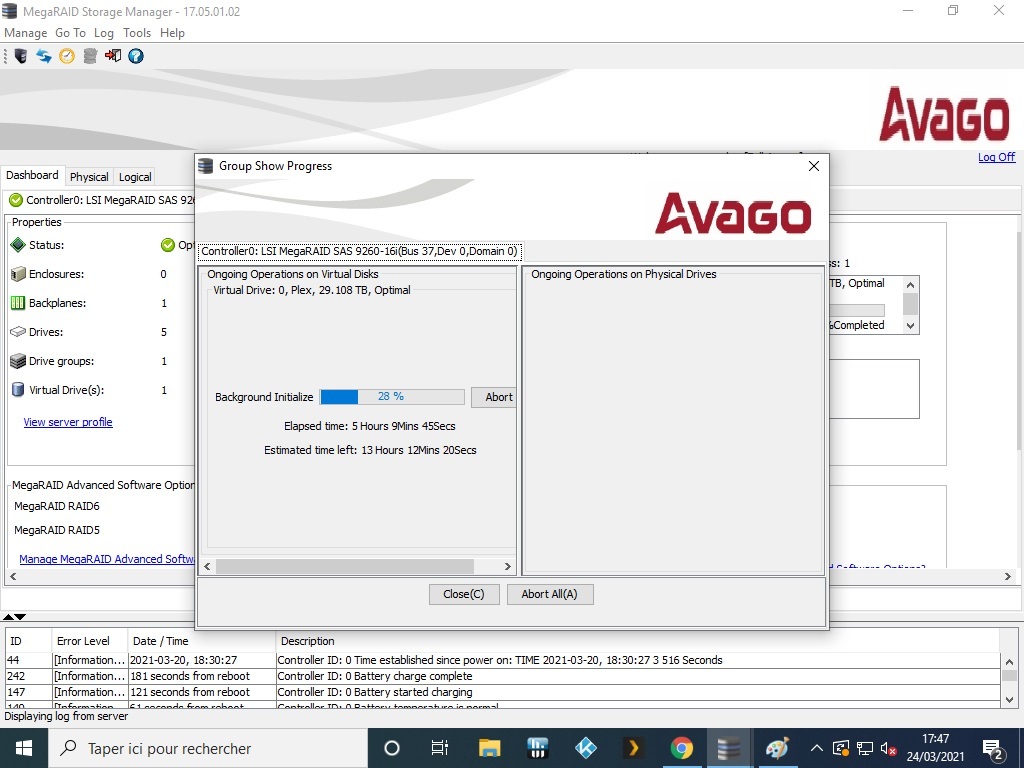Select the Battery started charging log row

click(x=503, y=692)
